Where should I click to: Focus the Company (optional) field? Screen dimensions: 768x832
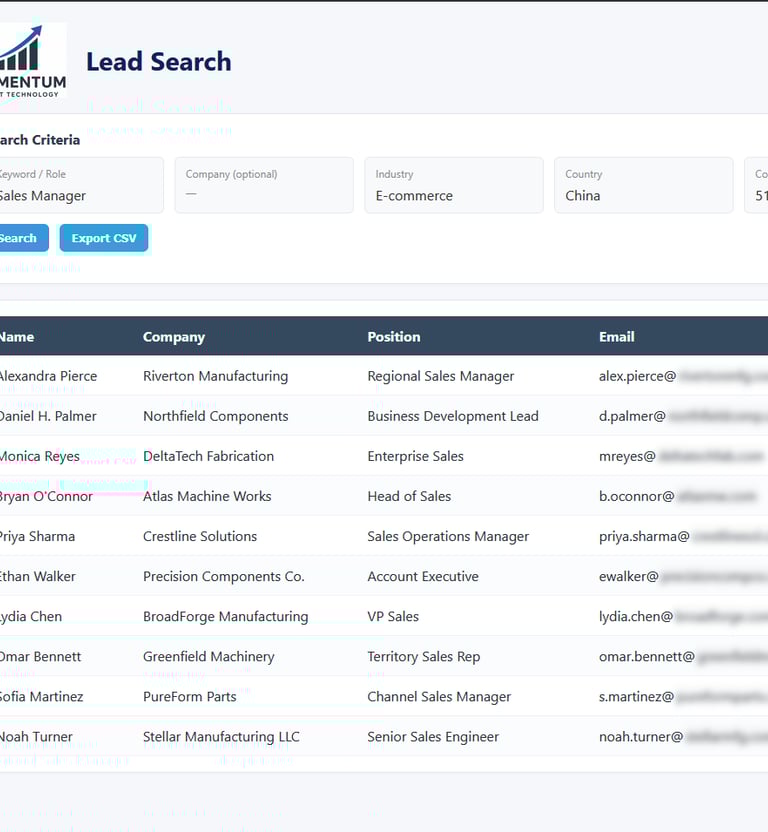pyautogui.click(x=264, y=185)
